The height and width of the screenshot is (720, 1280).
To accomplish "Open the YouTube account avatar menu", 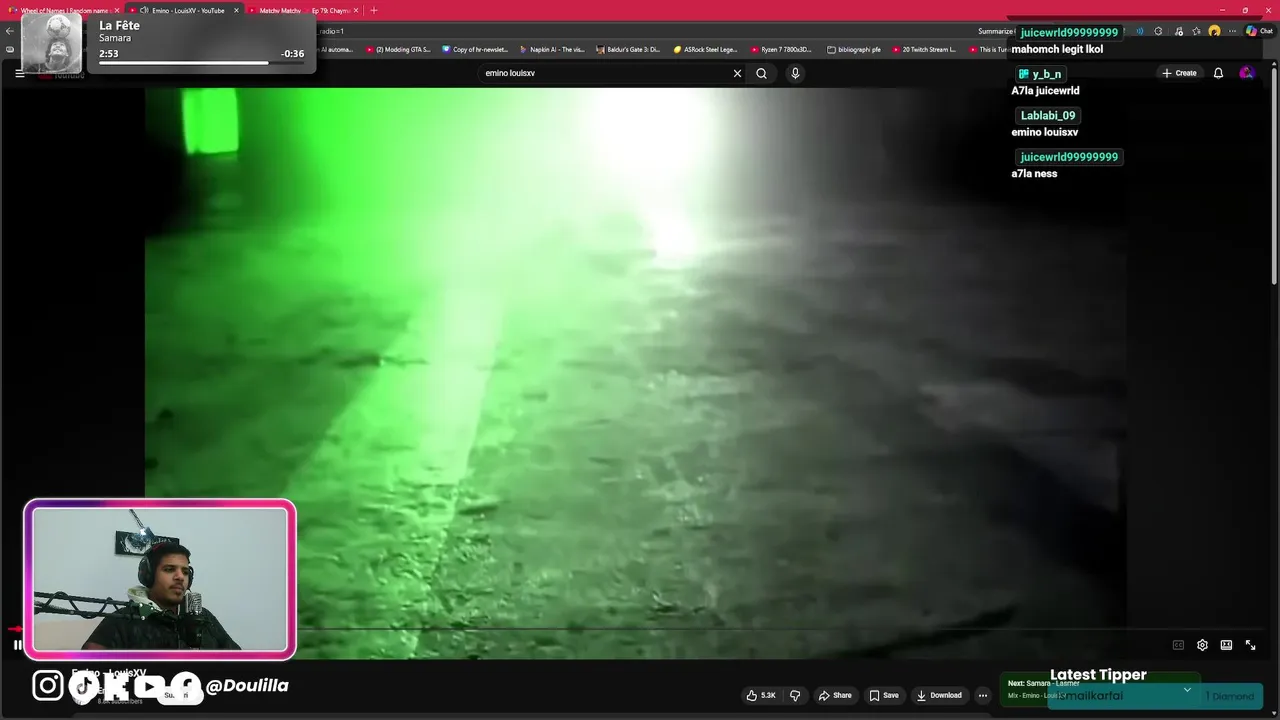I will (x=1246, y=73).
